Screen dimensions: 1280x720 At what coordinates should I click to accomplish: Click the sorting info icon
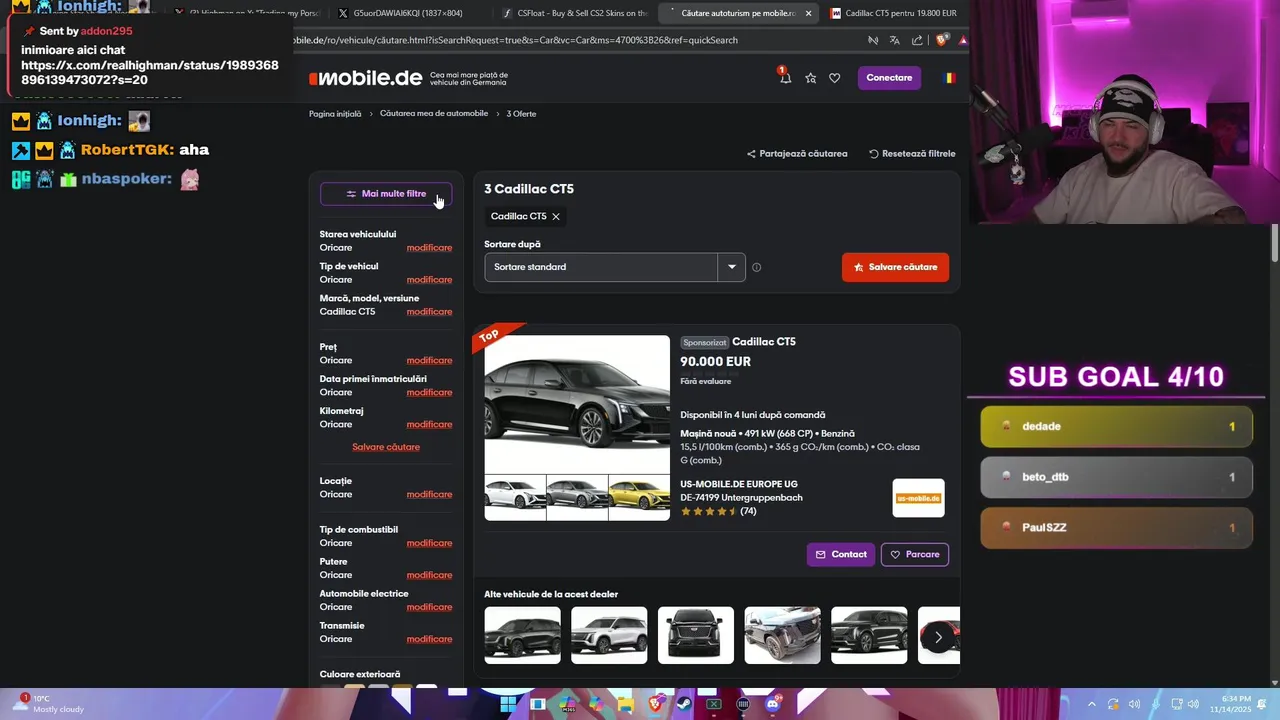[x=756, y=267]
